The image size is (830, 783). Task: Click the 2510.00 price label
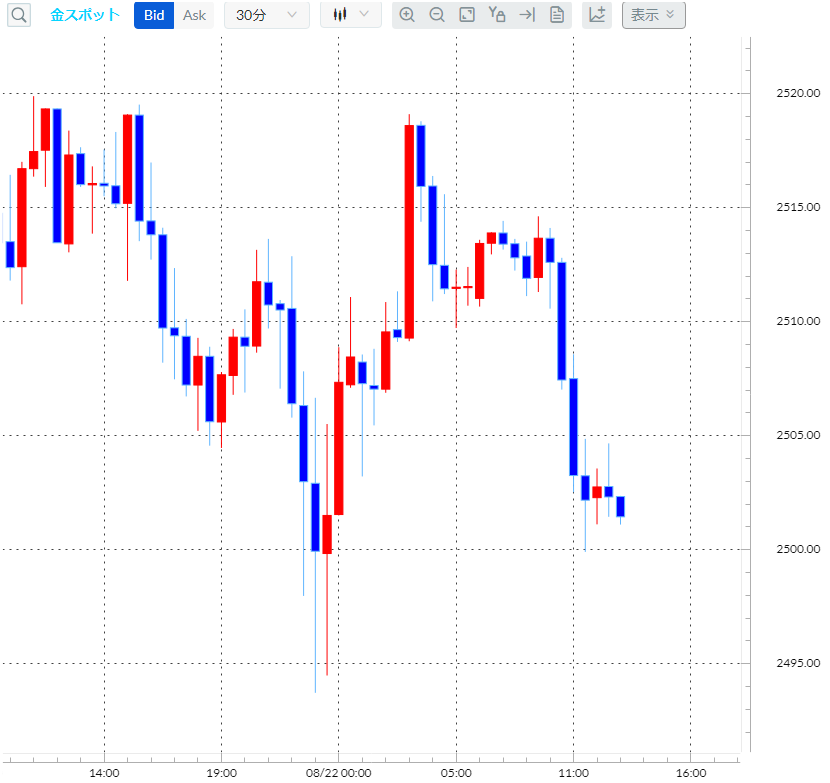[798, 321]
